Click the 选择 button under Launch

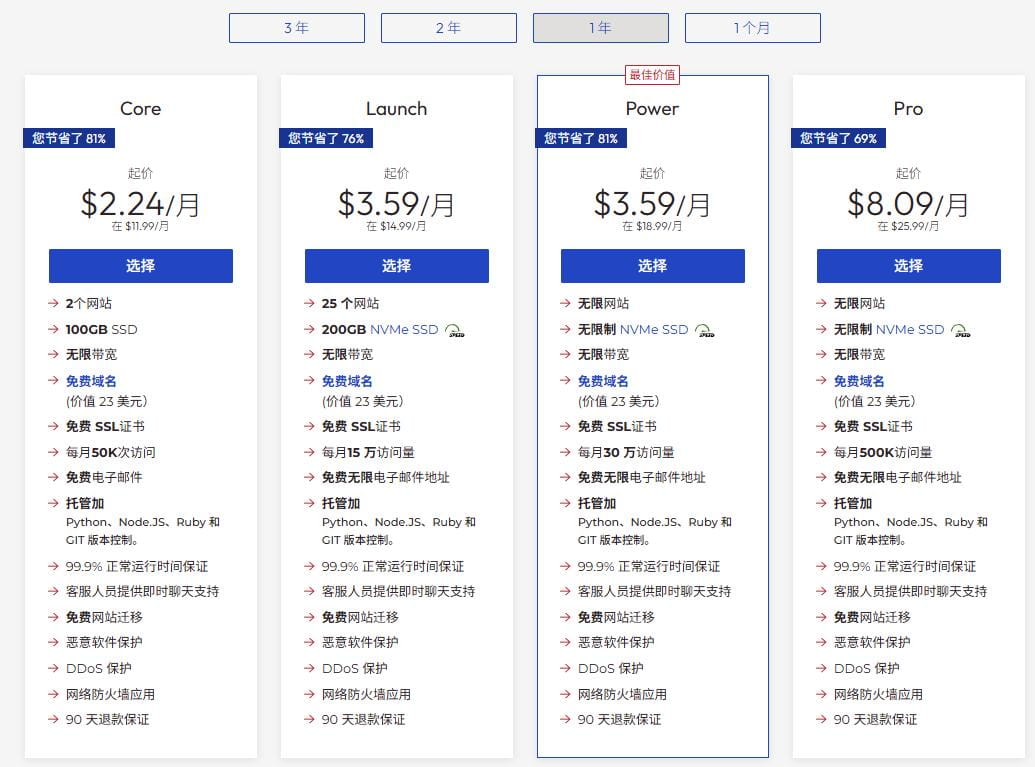[x=396, y=266]
